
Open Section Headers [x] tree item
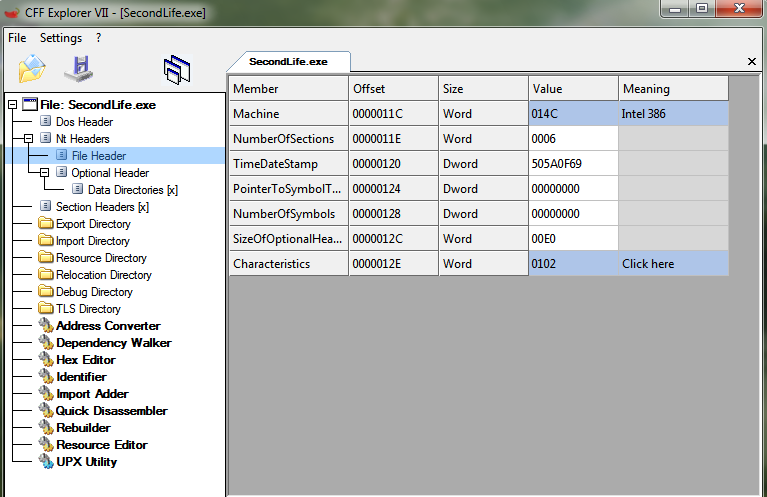click(x=102, y=206)
